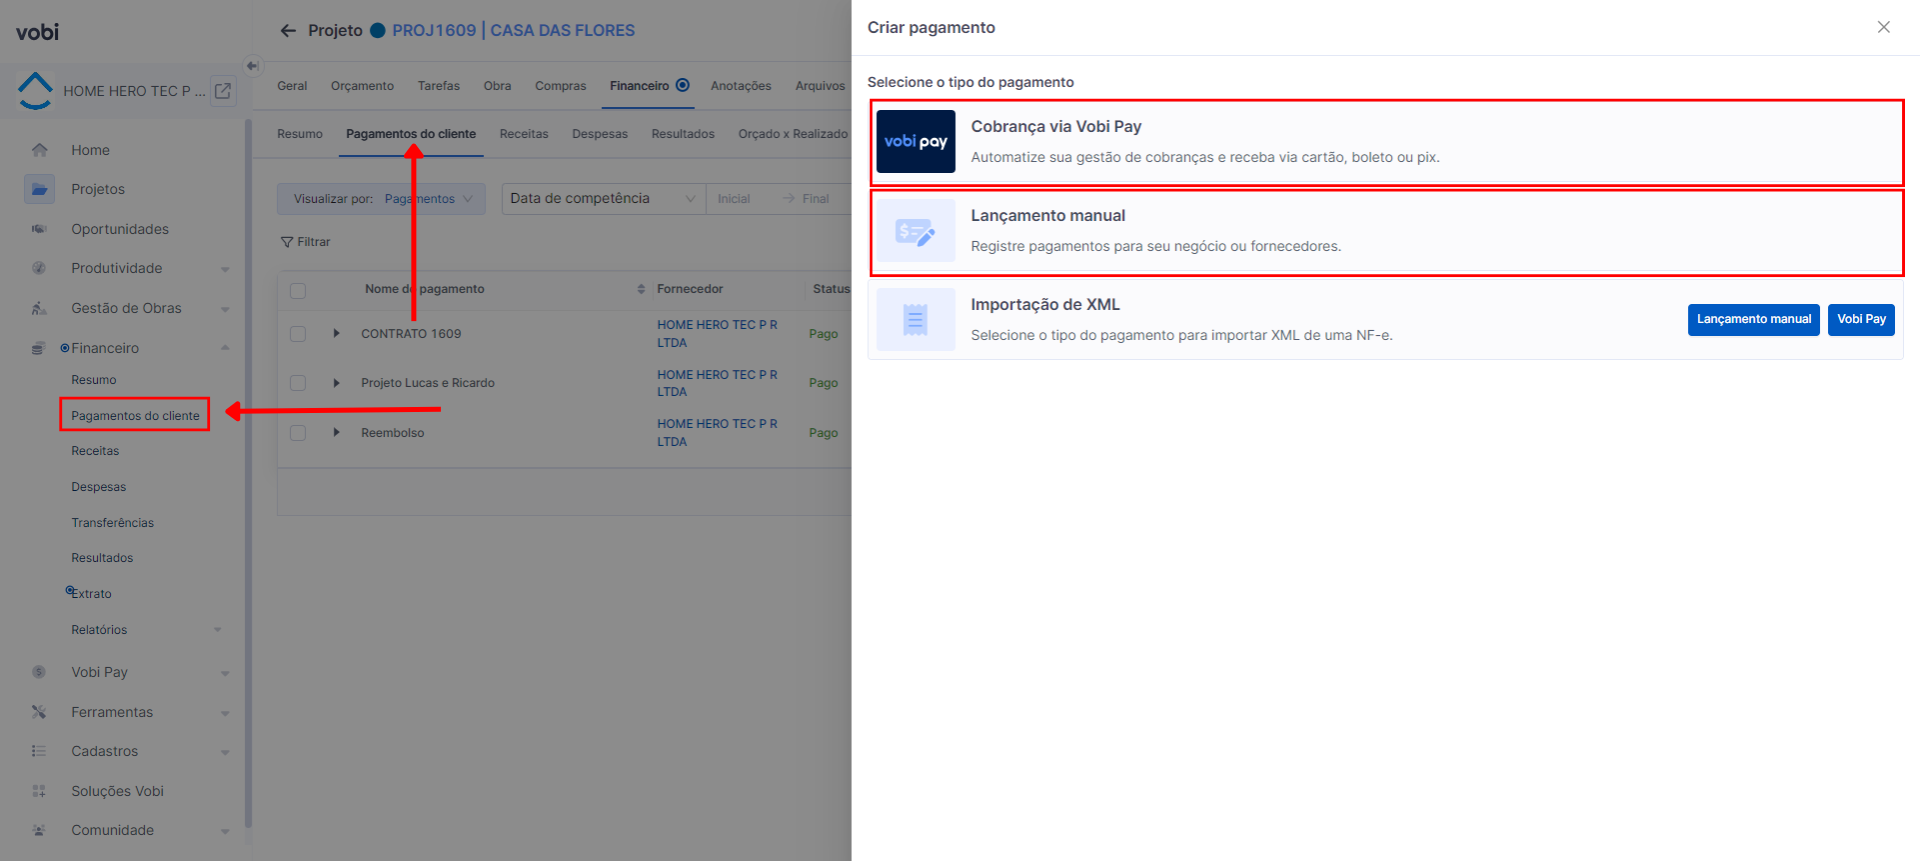Screen dimensions: 1920x861
Task: Click the Final date field
Action: (816, 199)
